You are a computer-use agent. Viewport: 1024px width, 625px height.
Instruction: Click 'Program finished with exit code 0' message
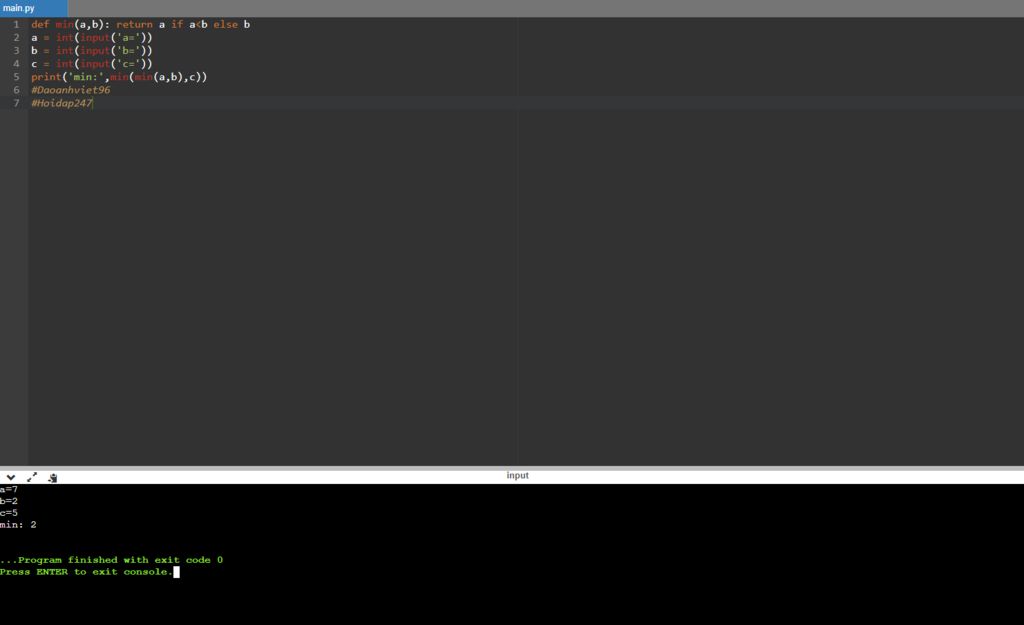point(112,560)
